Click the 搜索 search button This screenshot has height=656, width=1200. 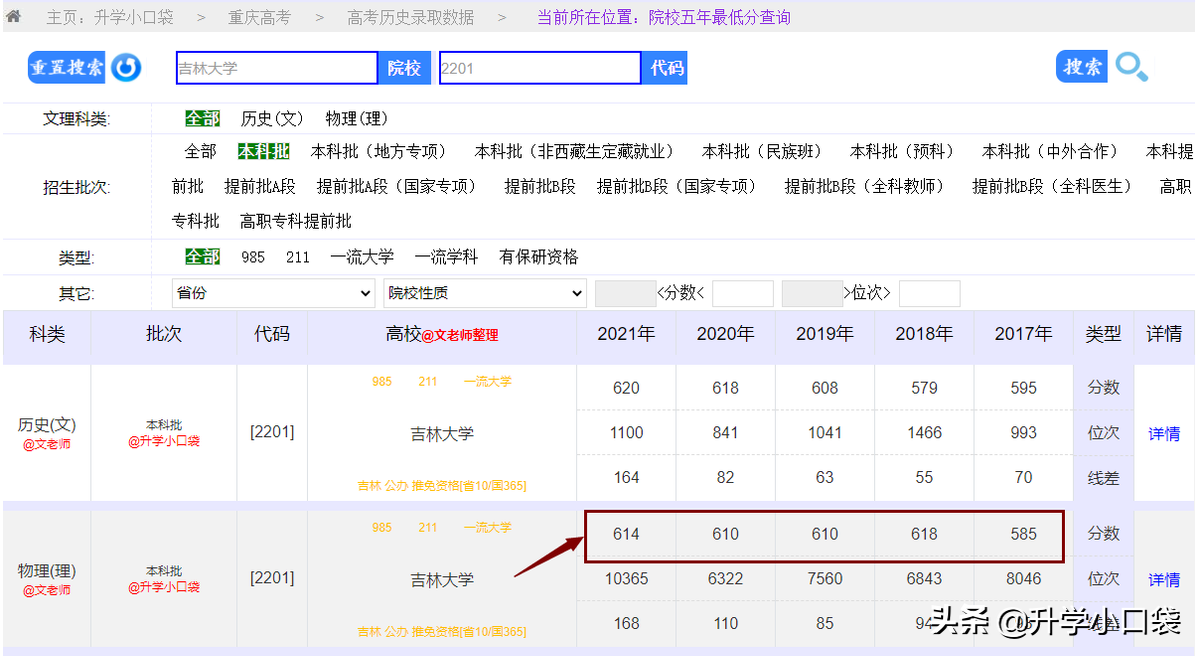pos(1081,66)
